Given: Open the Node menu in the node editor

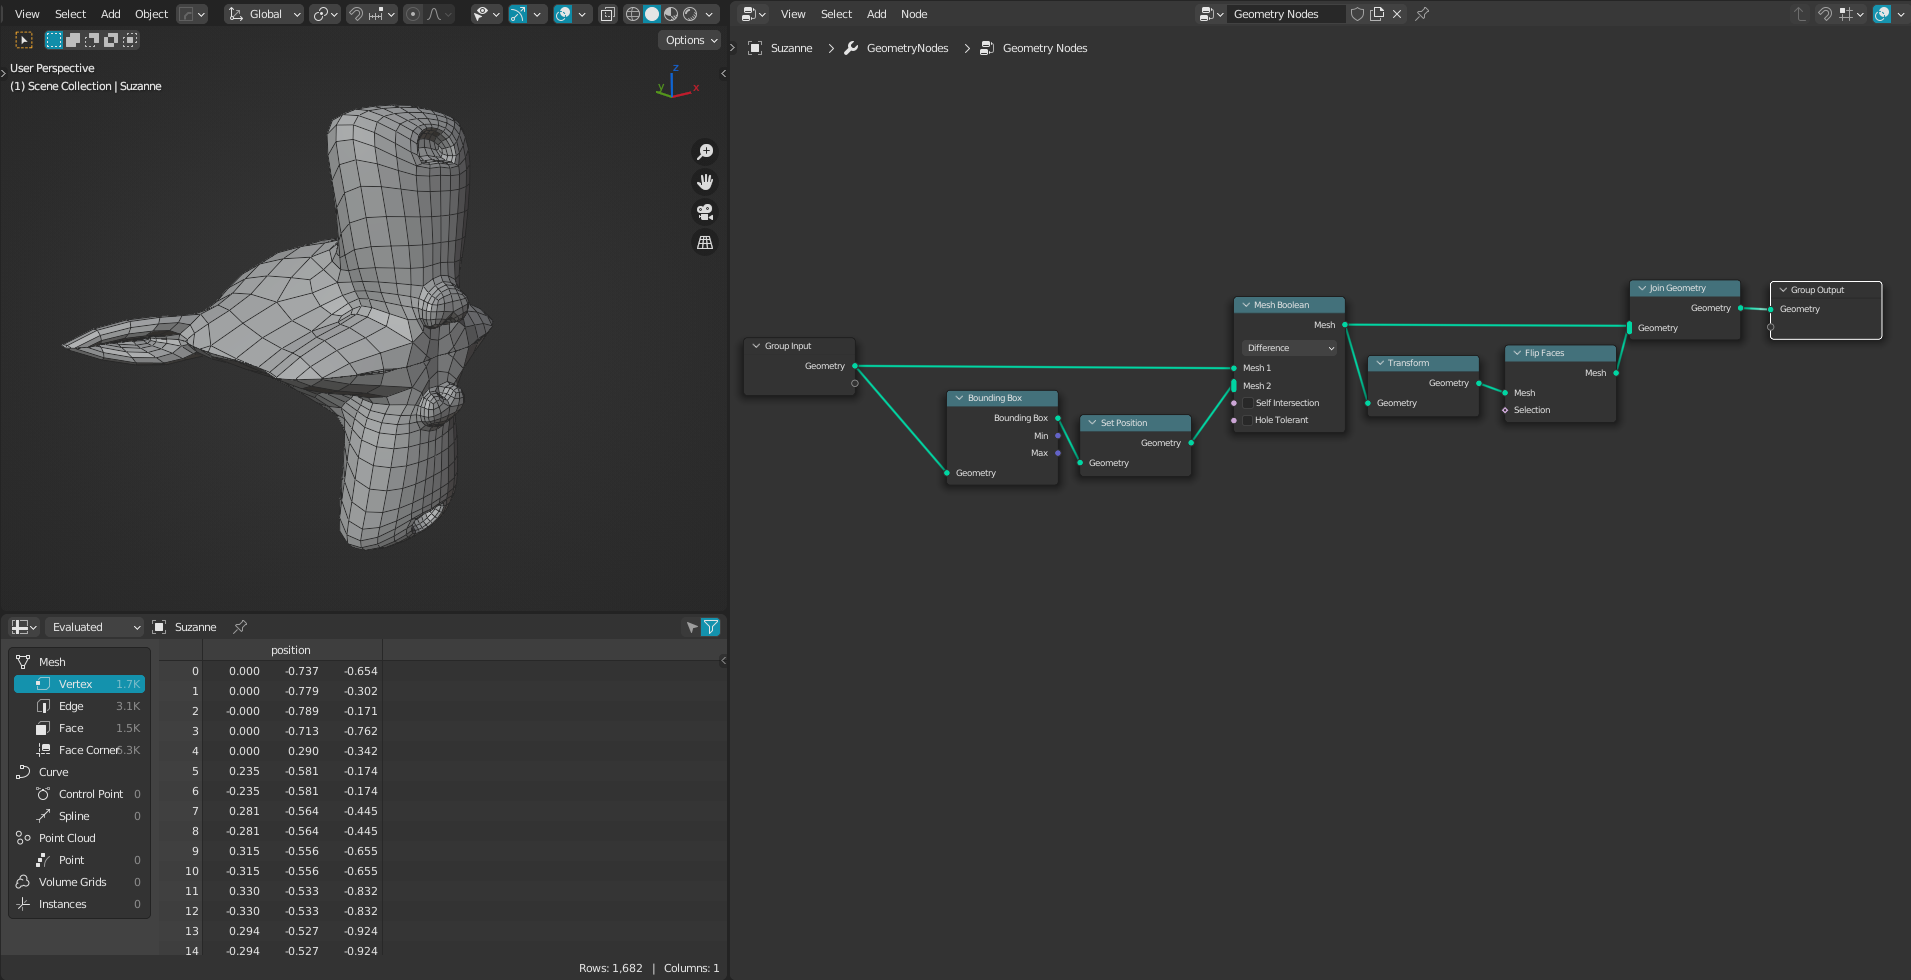Looking at the screenshot, I should 913,14.
